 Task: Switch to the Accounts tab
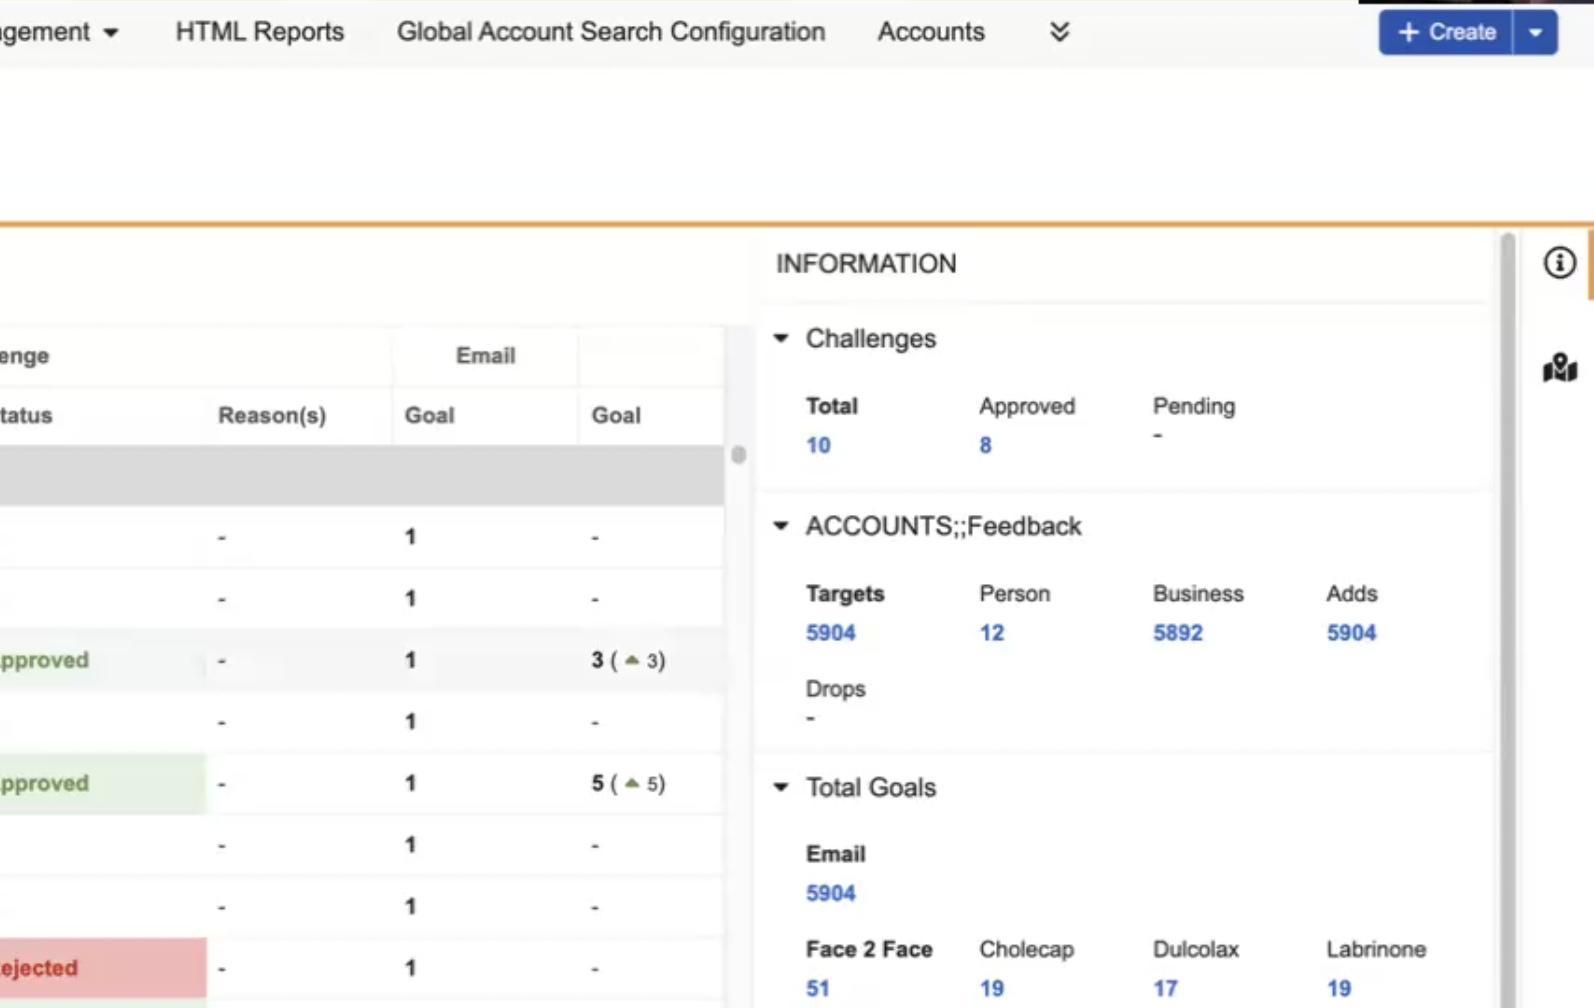930,32
